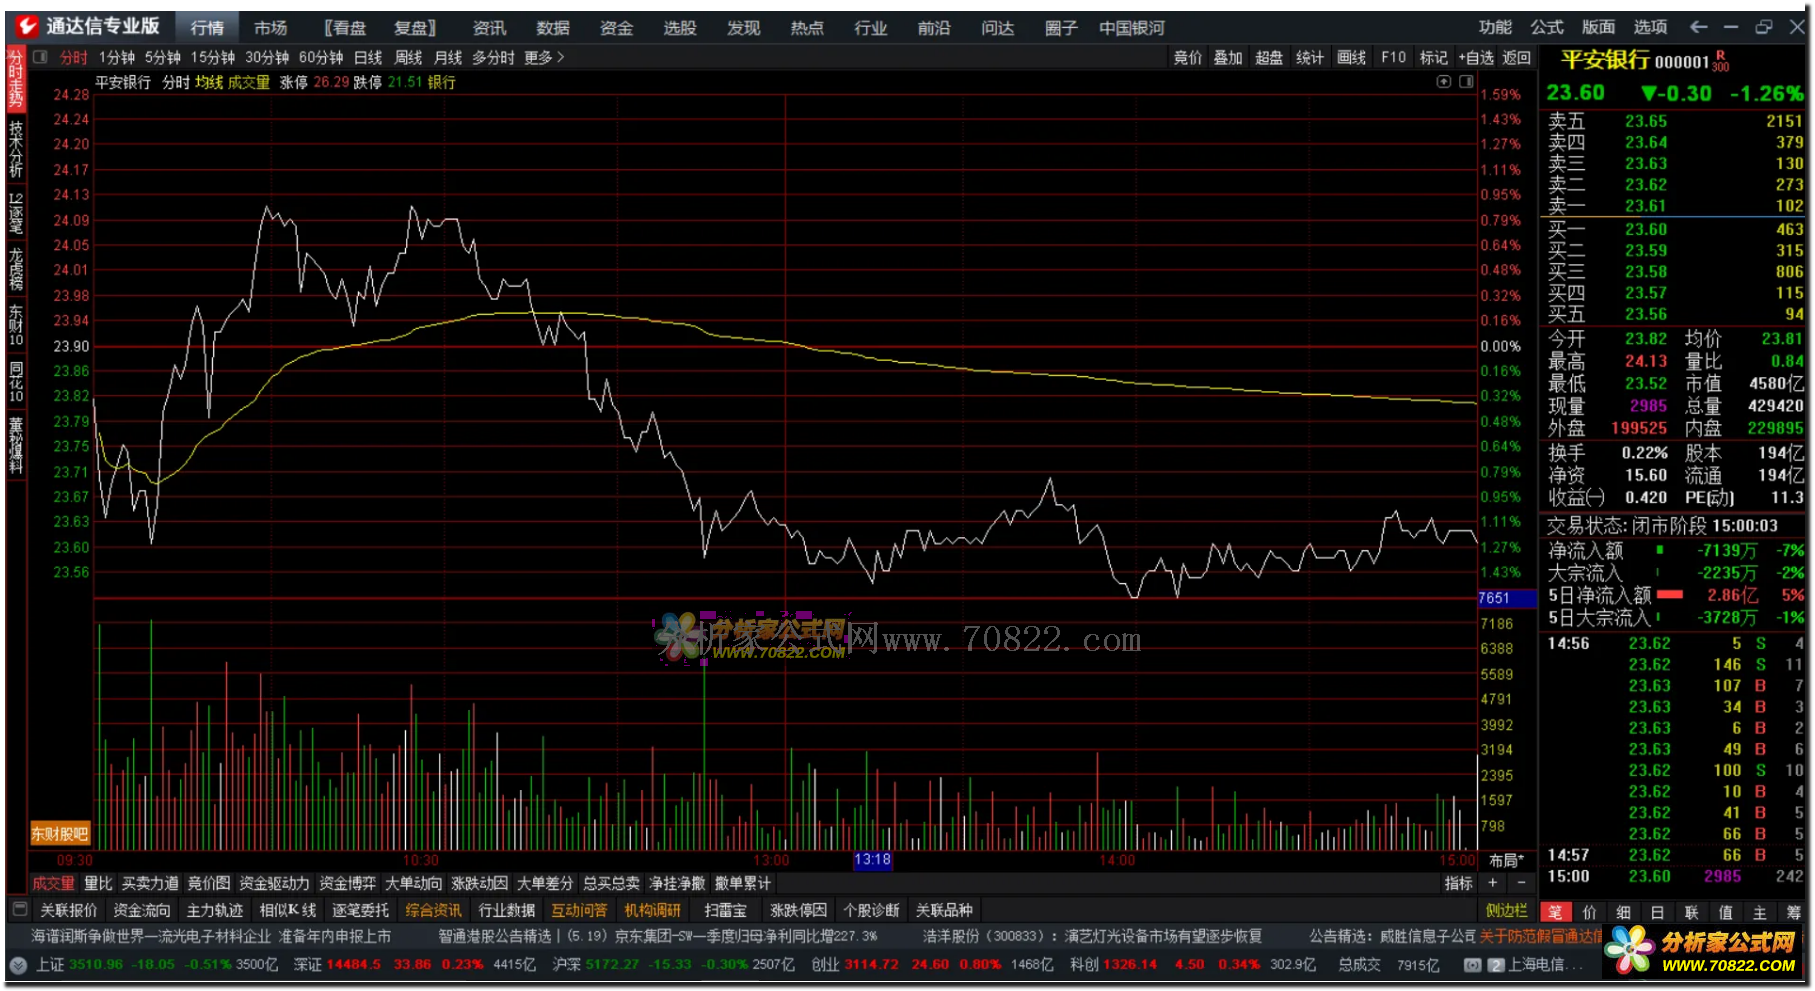Click the 返回 return button
Image resolution: width=1815 pixels, height=991 pixels.
tap(1516, 58)
